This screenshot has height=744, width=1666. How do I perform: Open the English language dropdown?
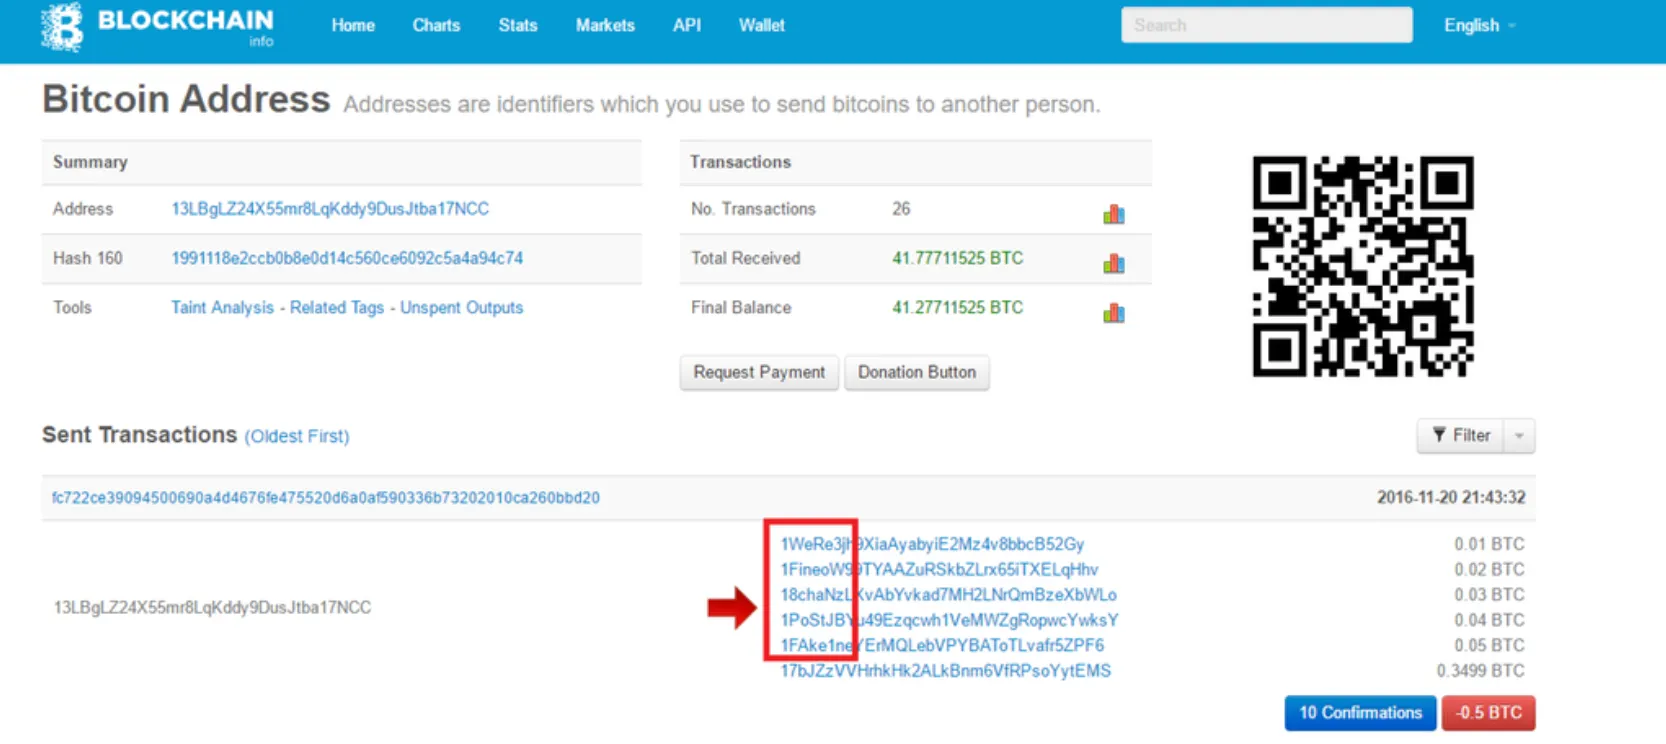(1478, 26)
